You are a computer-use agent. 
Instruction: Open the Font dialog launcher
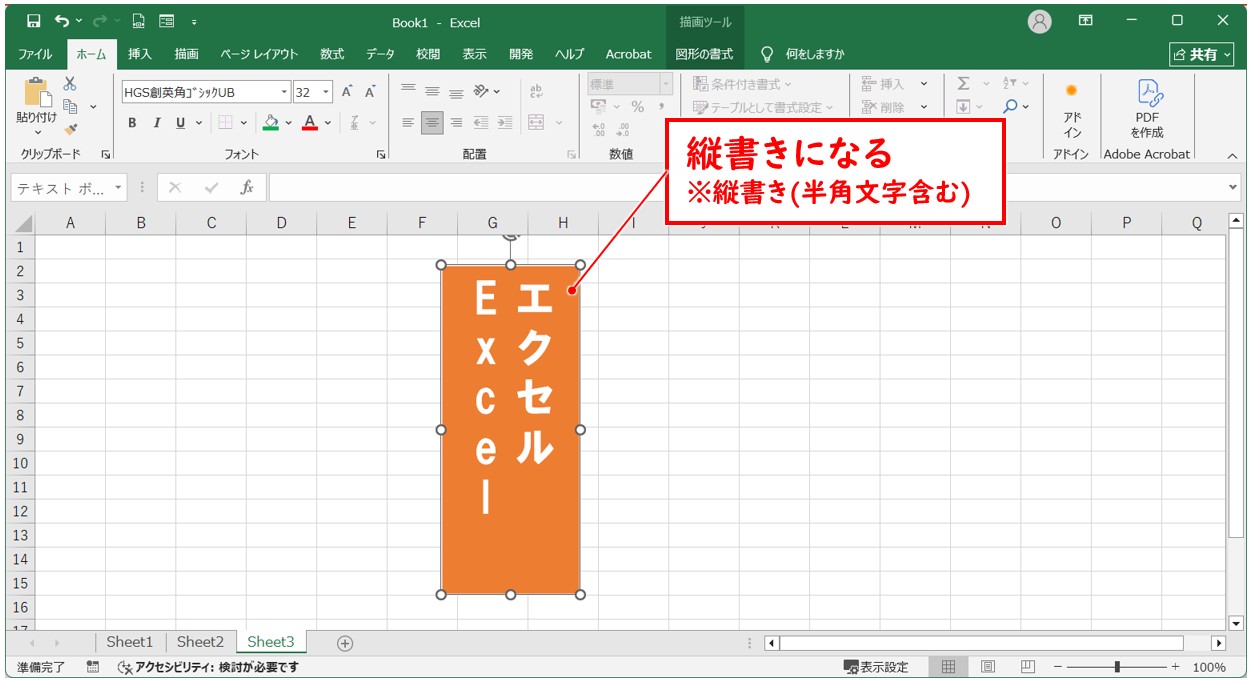tap(381, 155)
